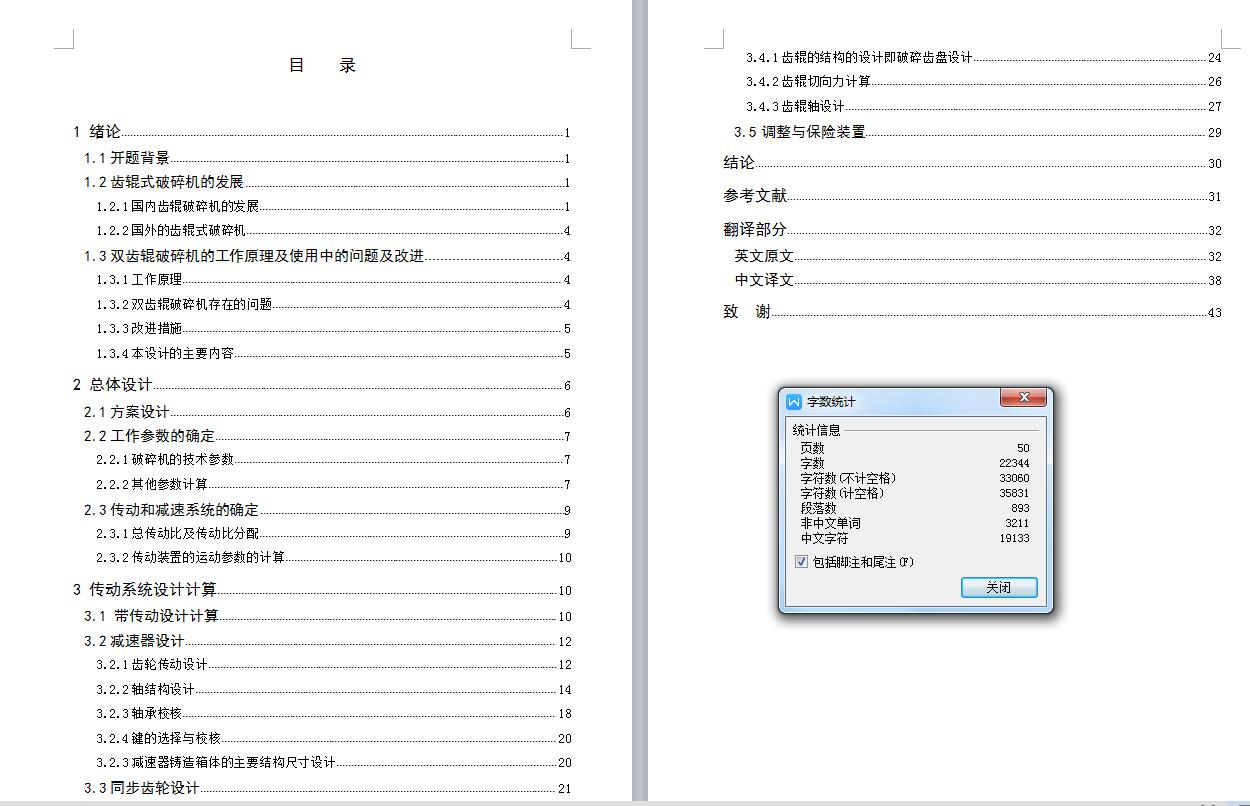Select the 致谢 entry
Screen dimensions: 1250x806
(x=745, y=311)
